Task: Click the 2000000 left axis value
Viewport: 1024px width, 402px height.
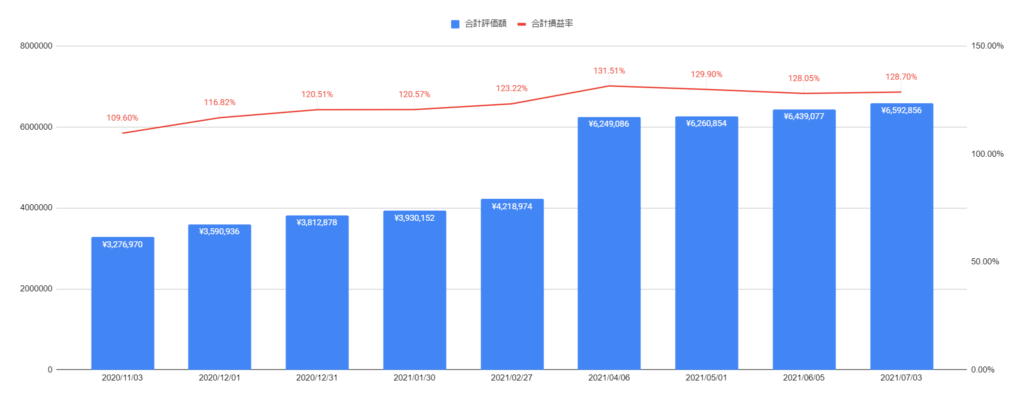Action: [x=37, y=289]
